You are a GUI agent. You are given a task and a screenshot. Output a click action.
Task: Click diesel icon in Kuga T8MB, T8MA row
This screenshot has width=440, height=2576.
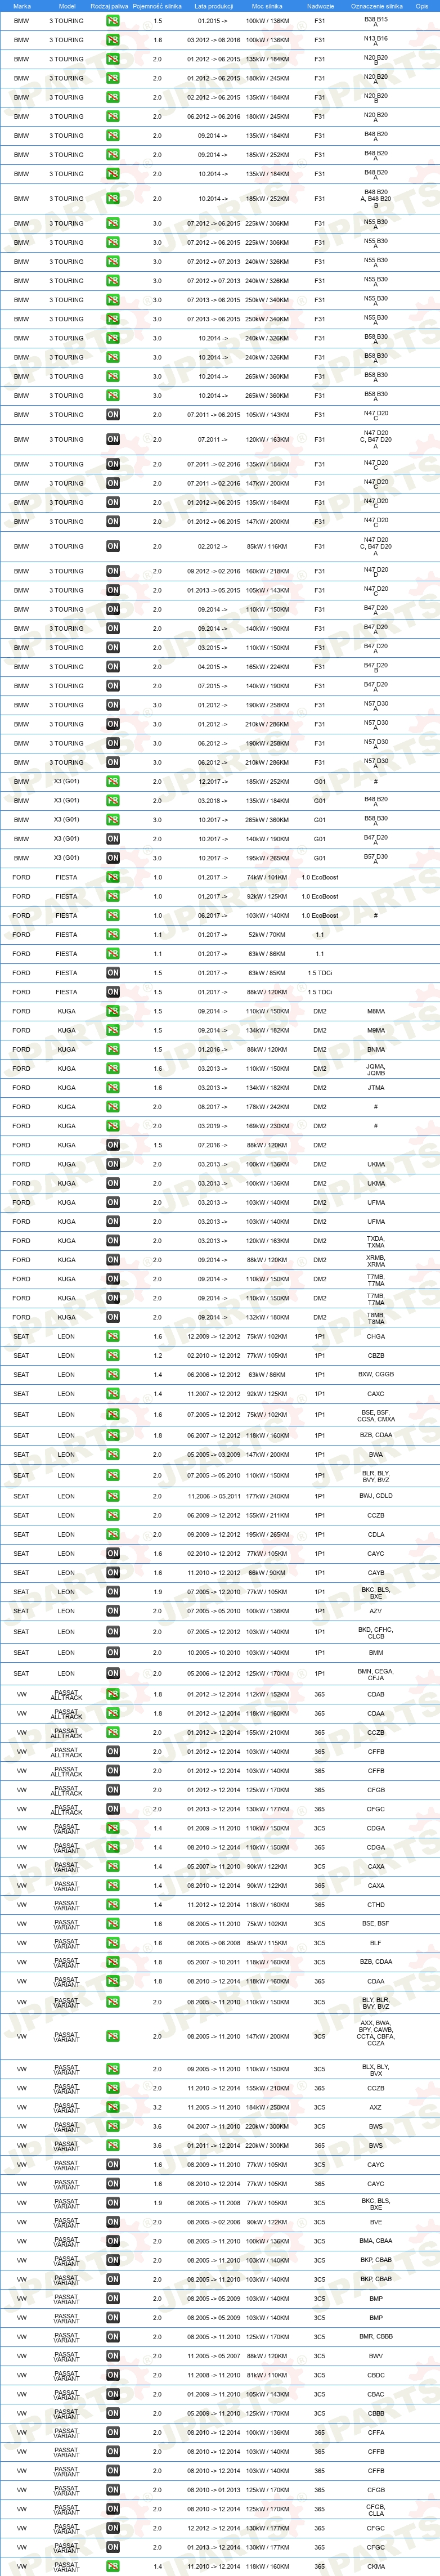113,1318
